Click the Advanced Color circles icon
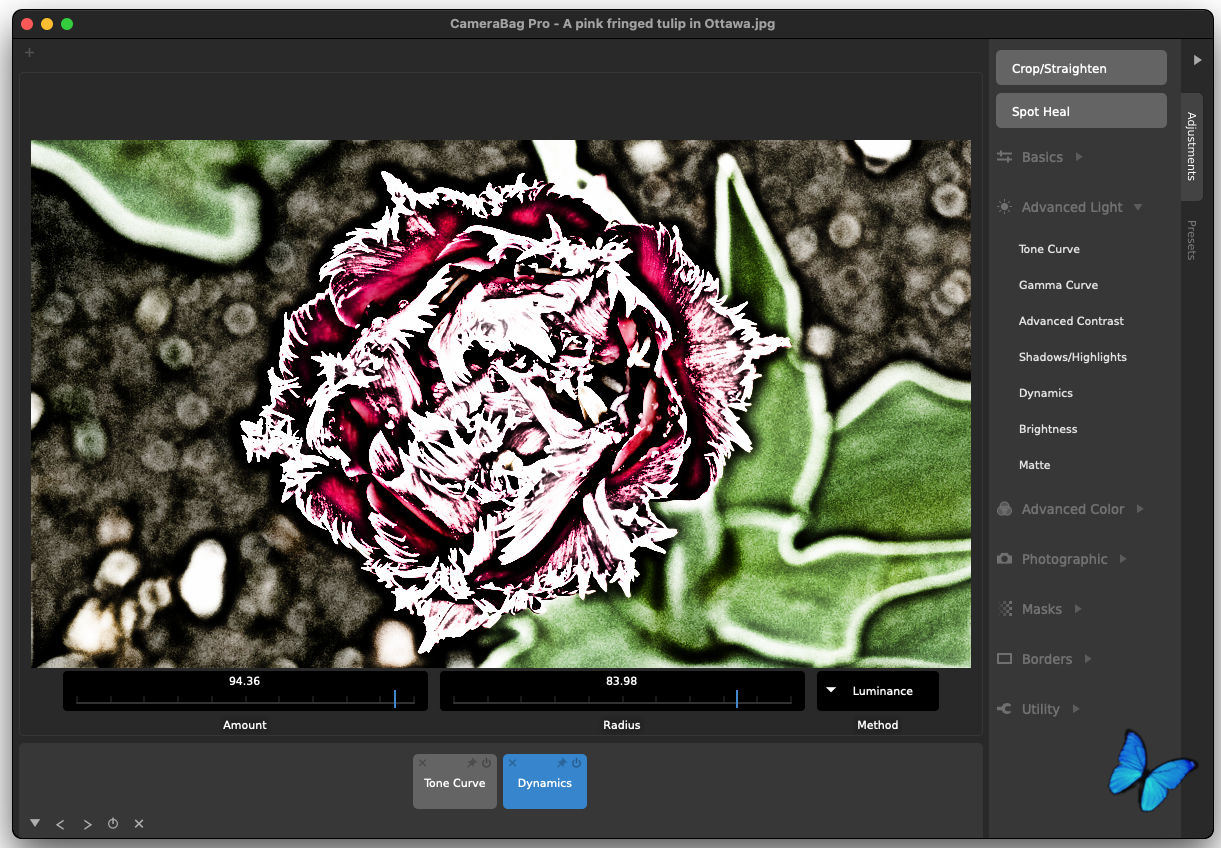 pyautogui.click(x=1005, y=509)
